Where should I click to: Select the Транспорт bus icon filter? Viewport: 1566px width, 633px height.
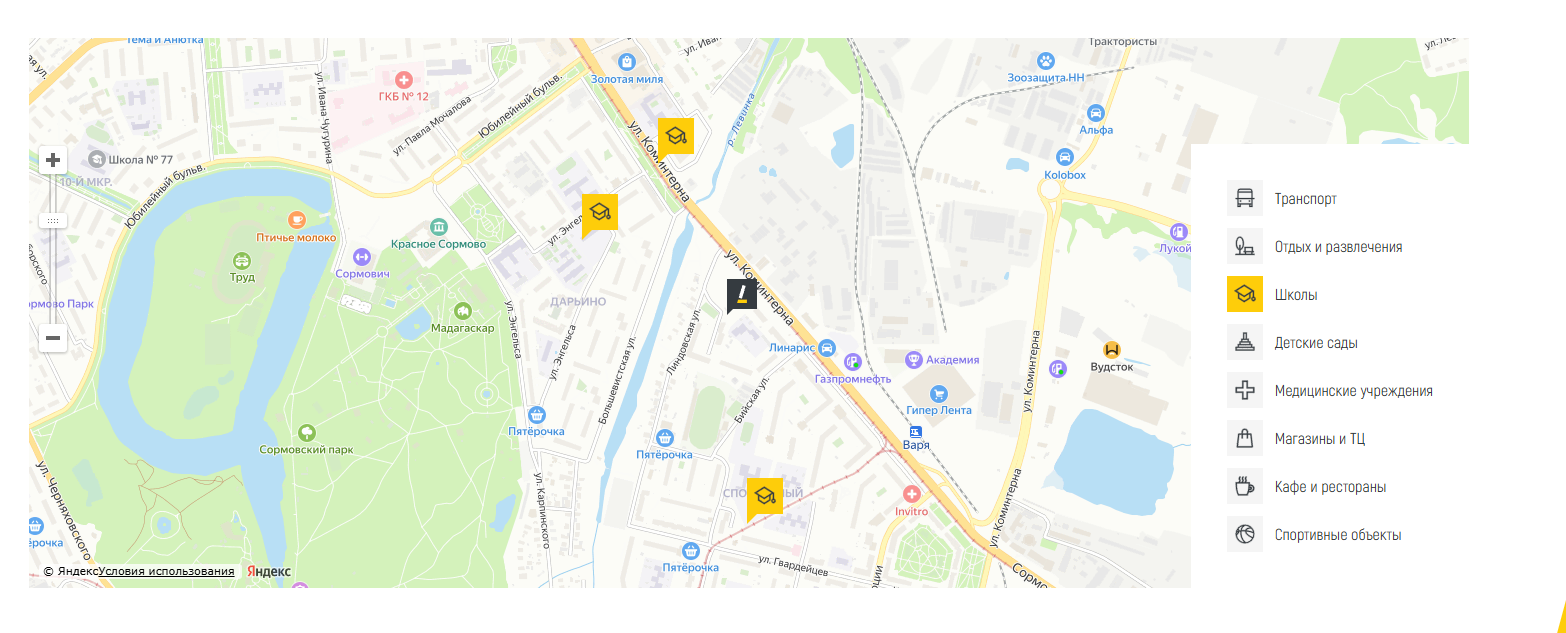click(1245, 198)
